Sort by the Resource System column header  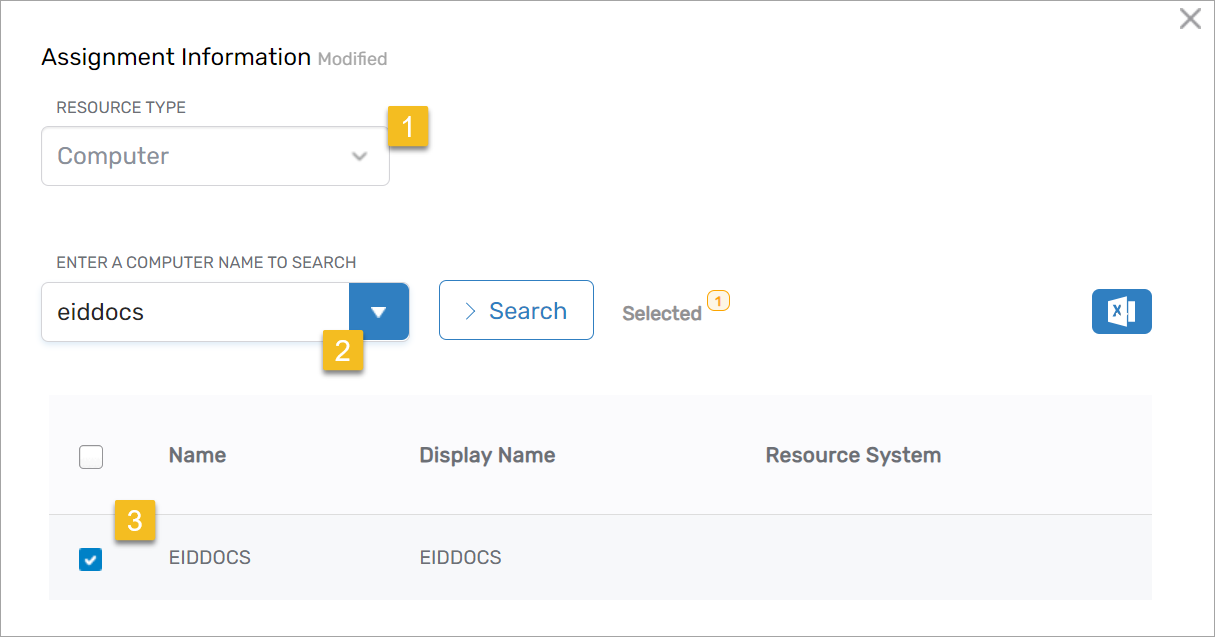click(x=852, y=456)
